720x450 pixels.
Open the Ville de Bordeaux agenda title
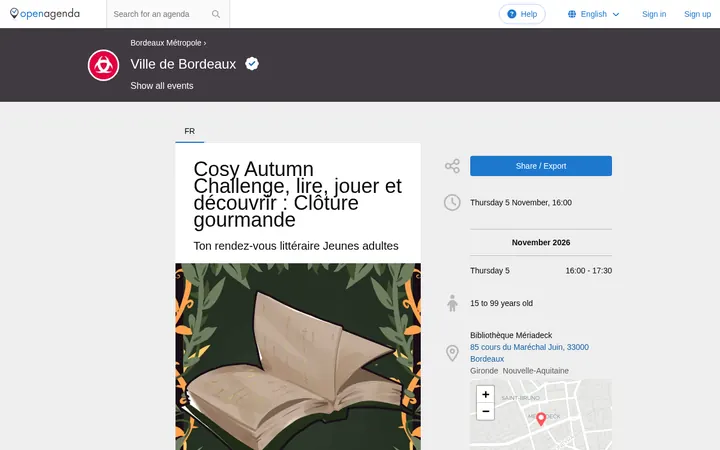183,64
